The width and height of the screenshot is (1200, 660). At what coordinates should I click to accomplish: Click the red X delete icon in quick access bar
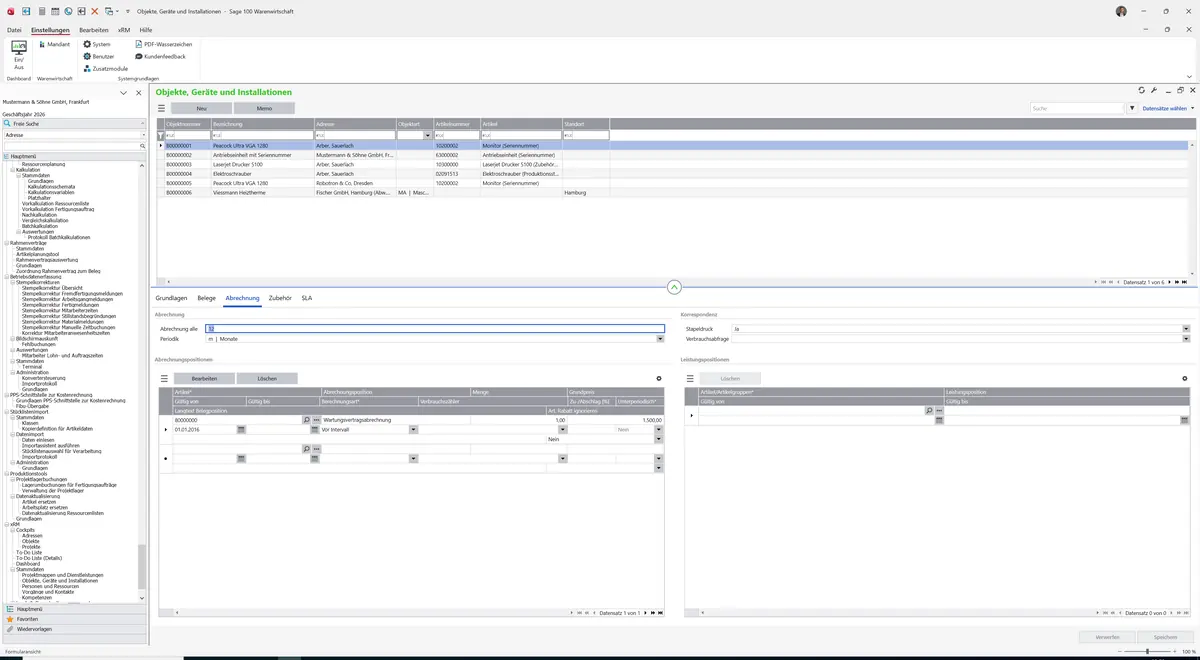95,11
